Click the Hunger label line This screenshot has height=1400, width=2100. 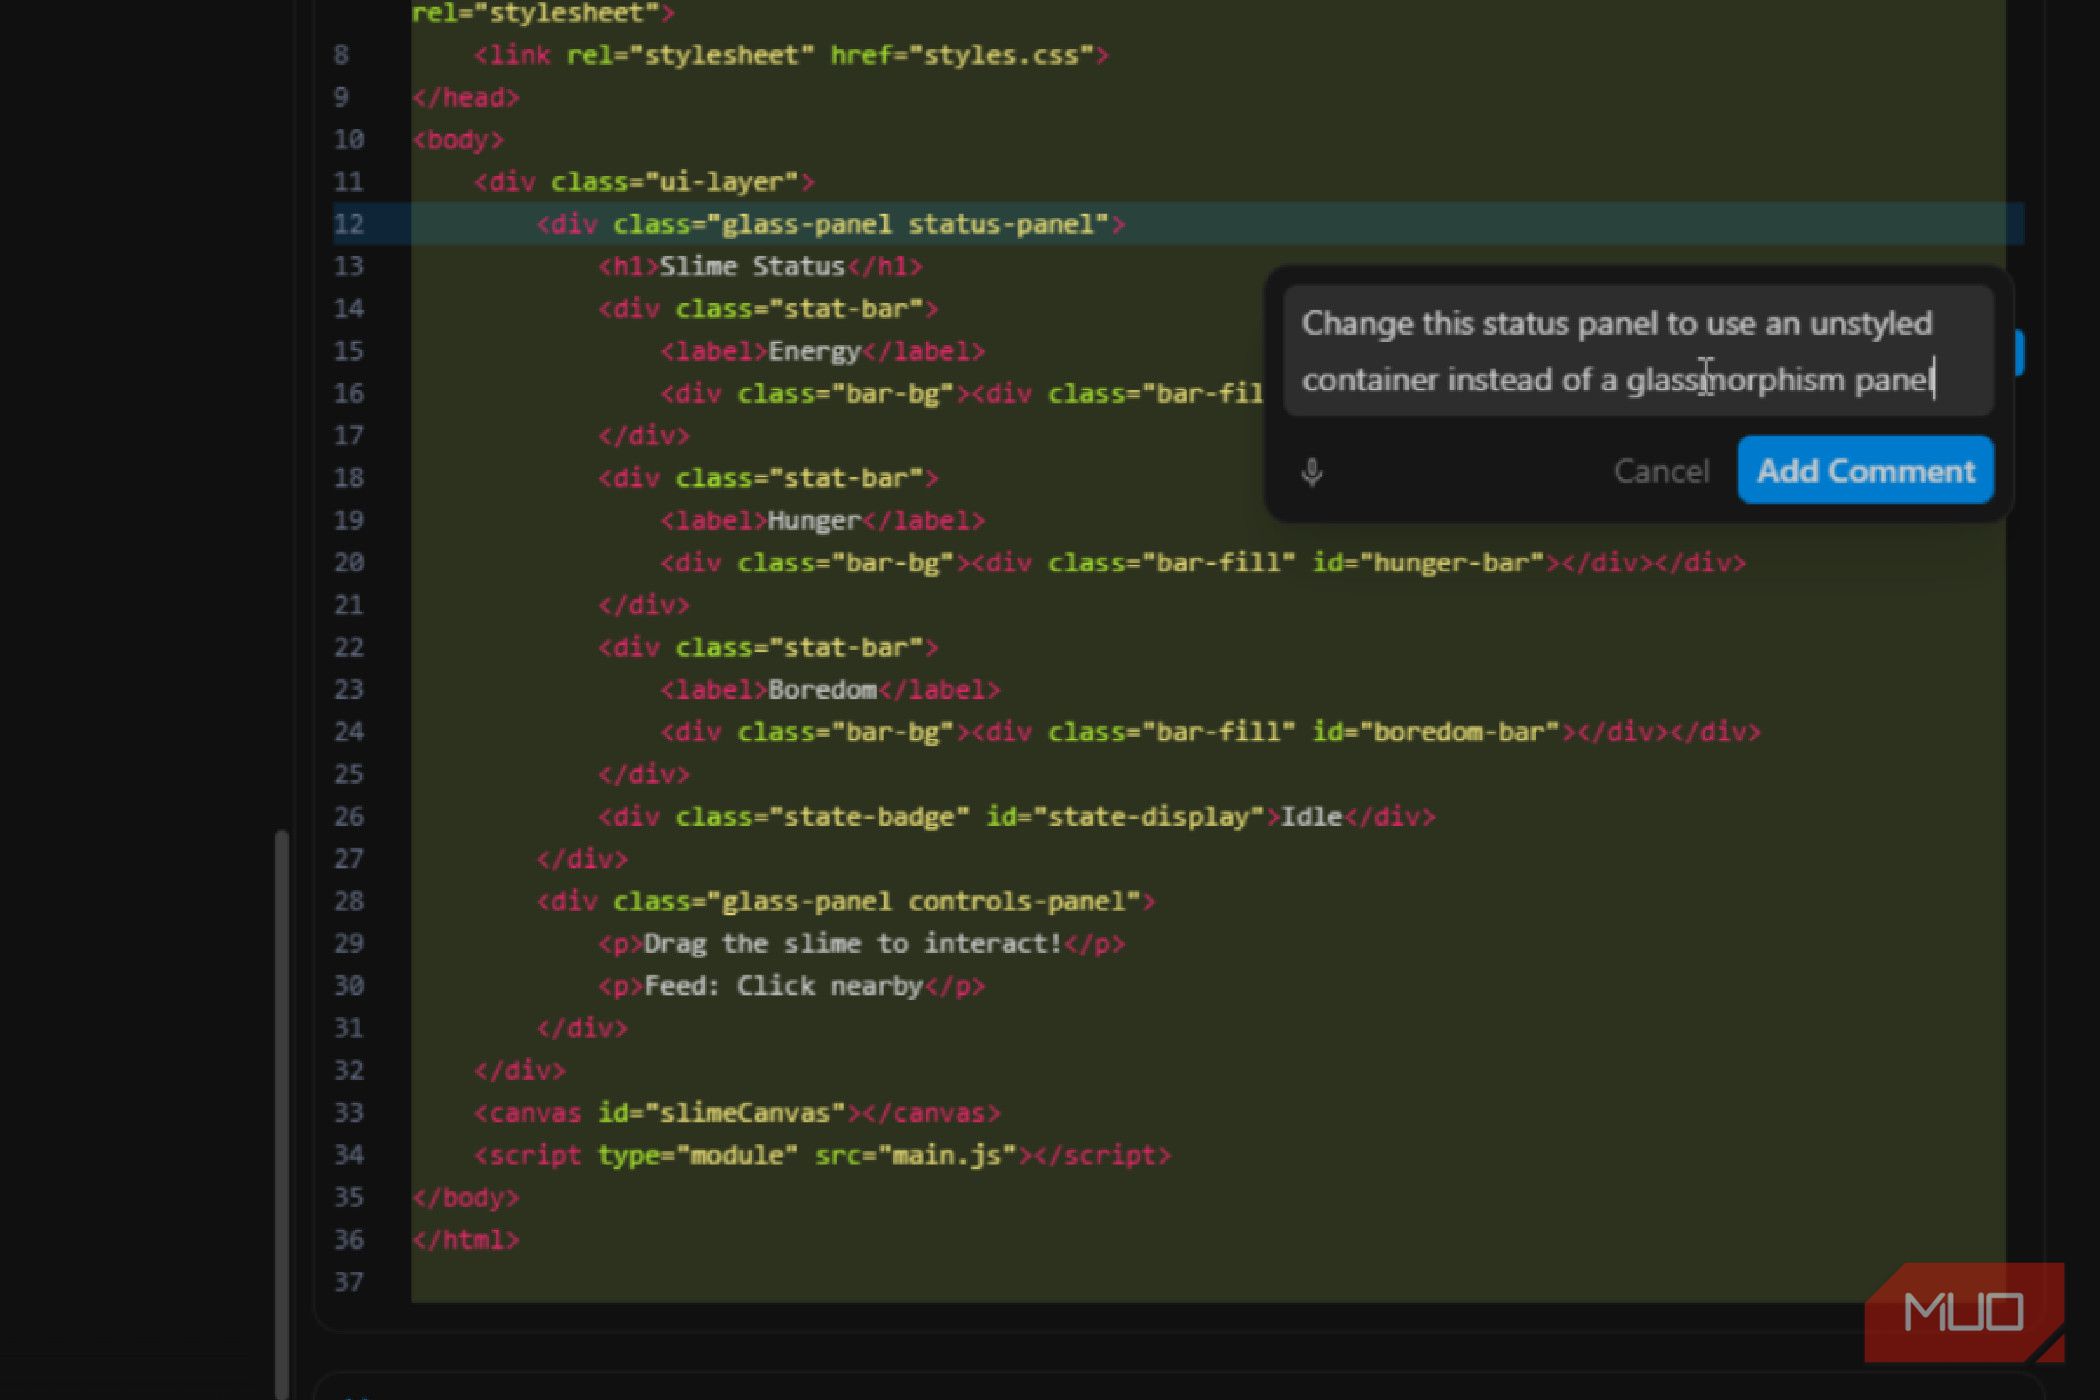point(823,520)
